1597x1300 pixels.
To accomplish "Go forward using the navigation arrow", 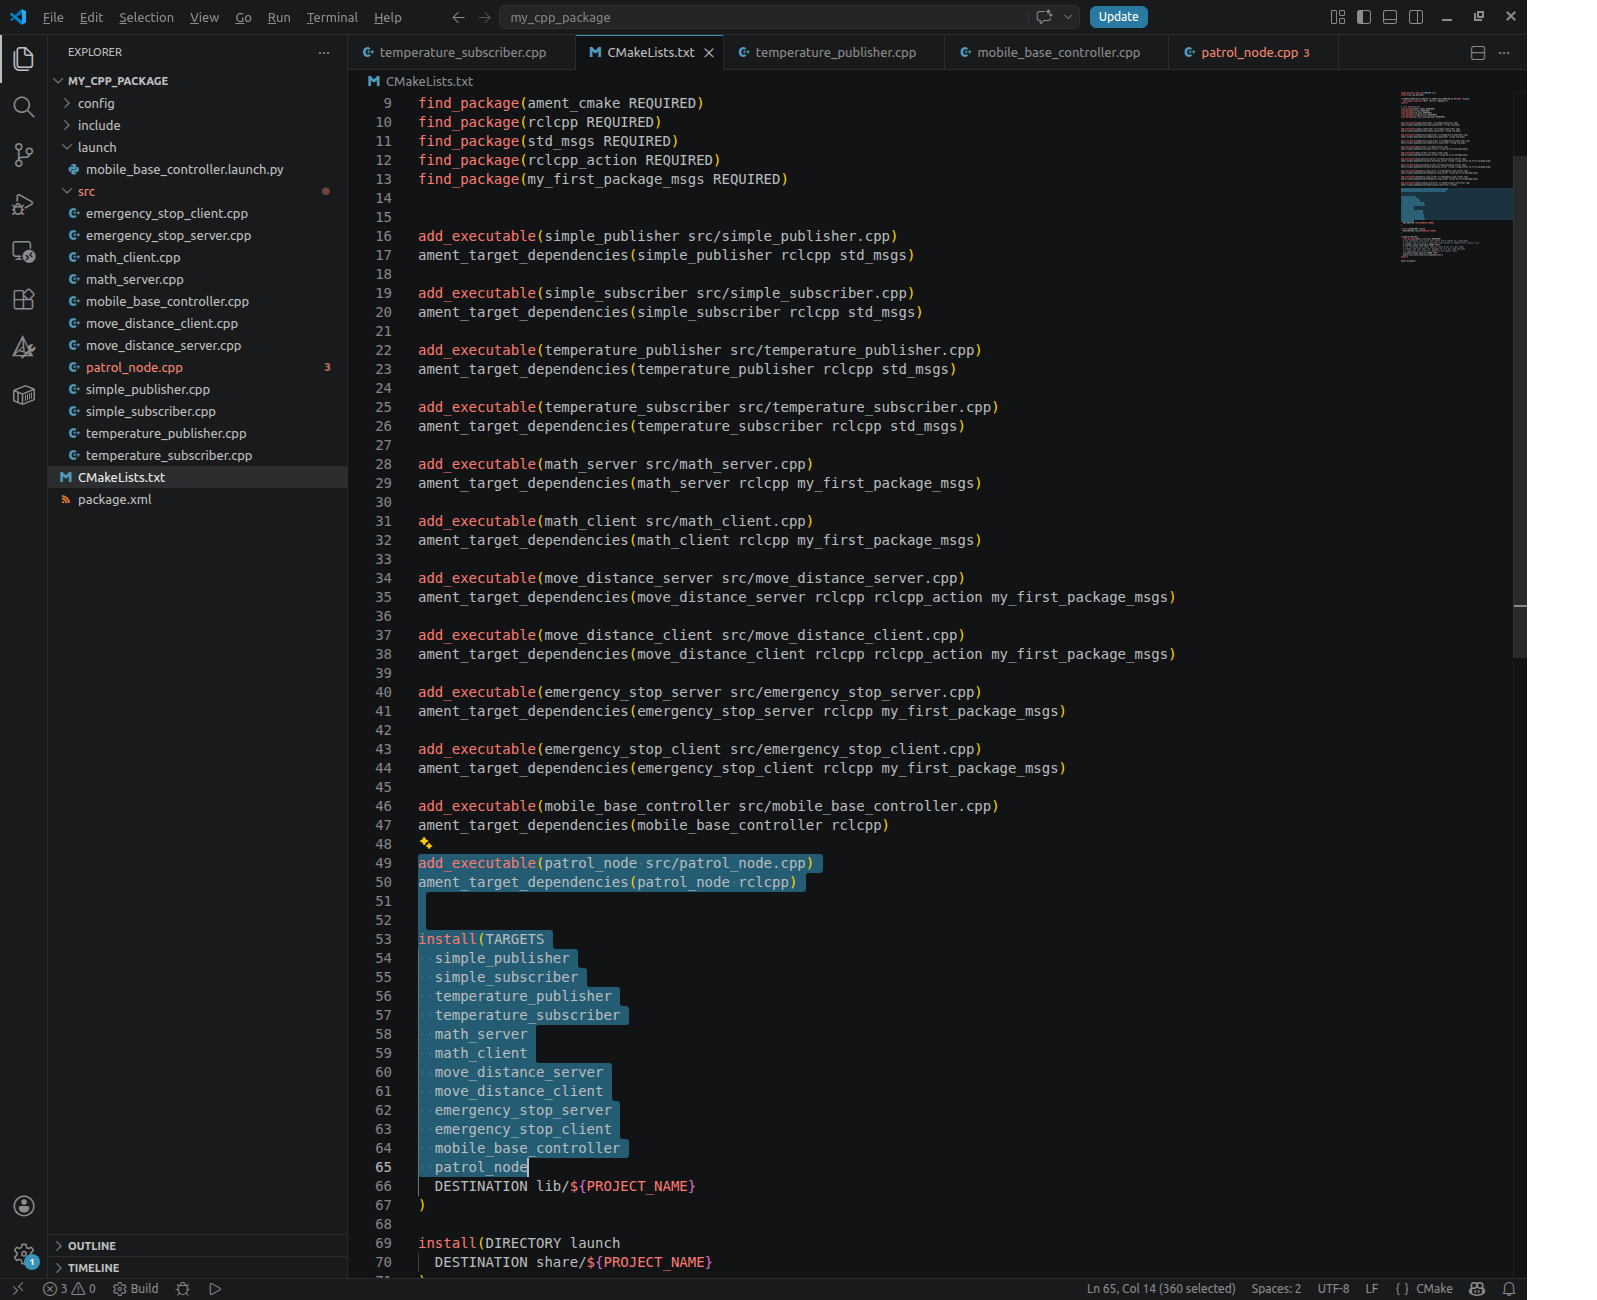I will pos(485,17).
